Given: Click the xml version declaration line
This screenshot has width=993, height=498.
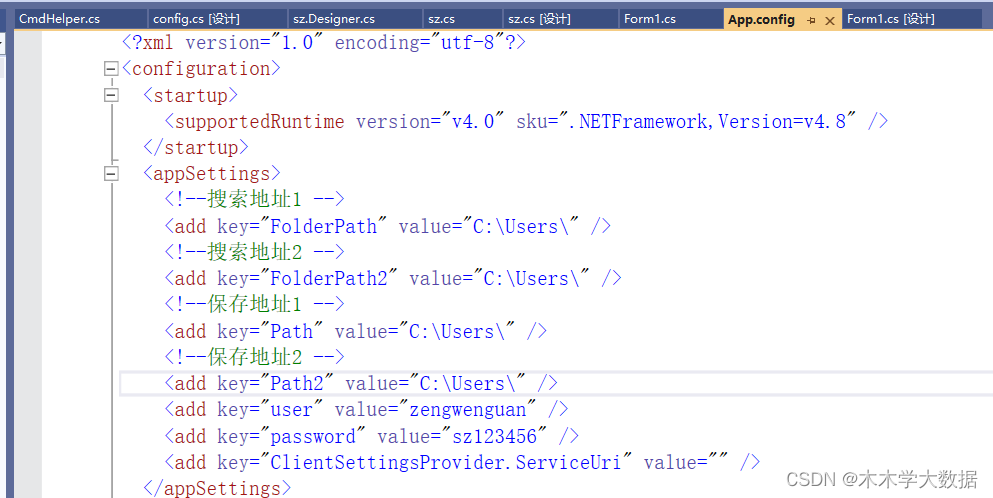Looking at the screenshot, I should 324,42.
